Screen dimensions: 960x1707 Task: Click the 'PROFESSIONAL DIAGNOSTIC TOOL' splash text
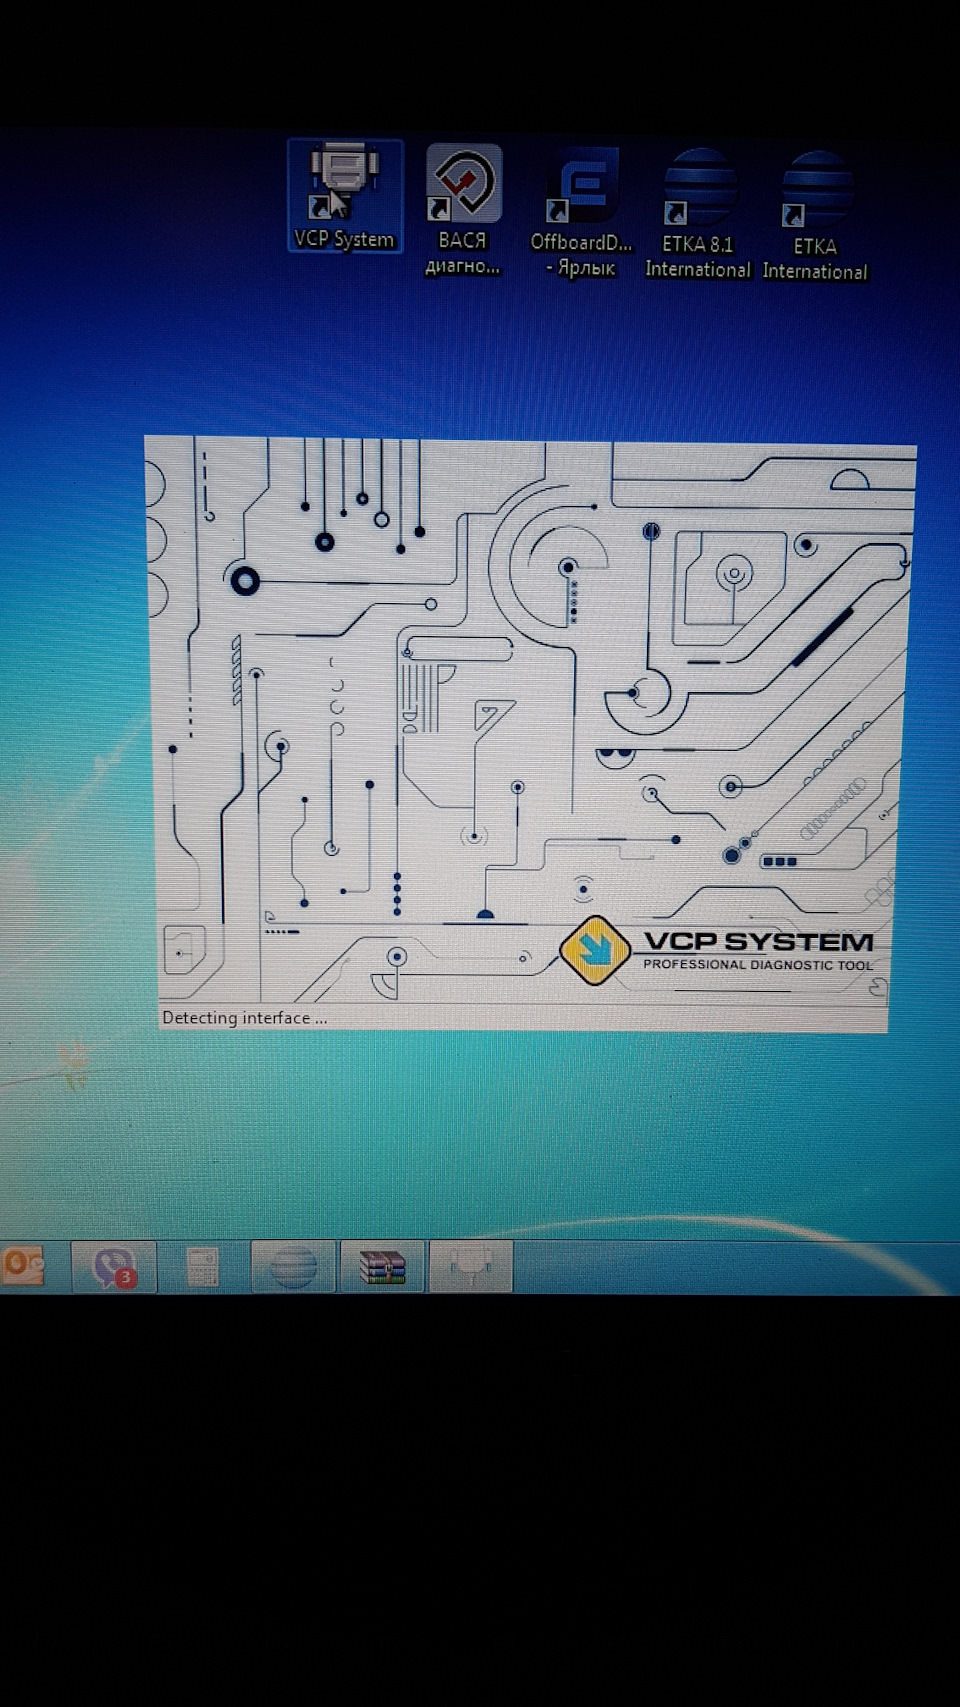click(758, 965)
